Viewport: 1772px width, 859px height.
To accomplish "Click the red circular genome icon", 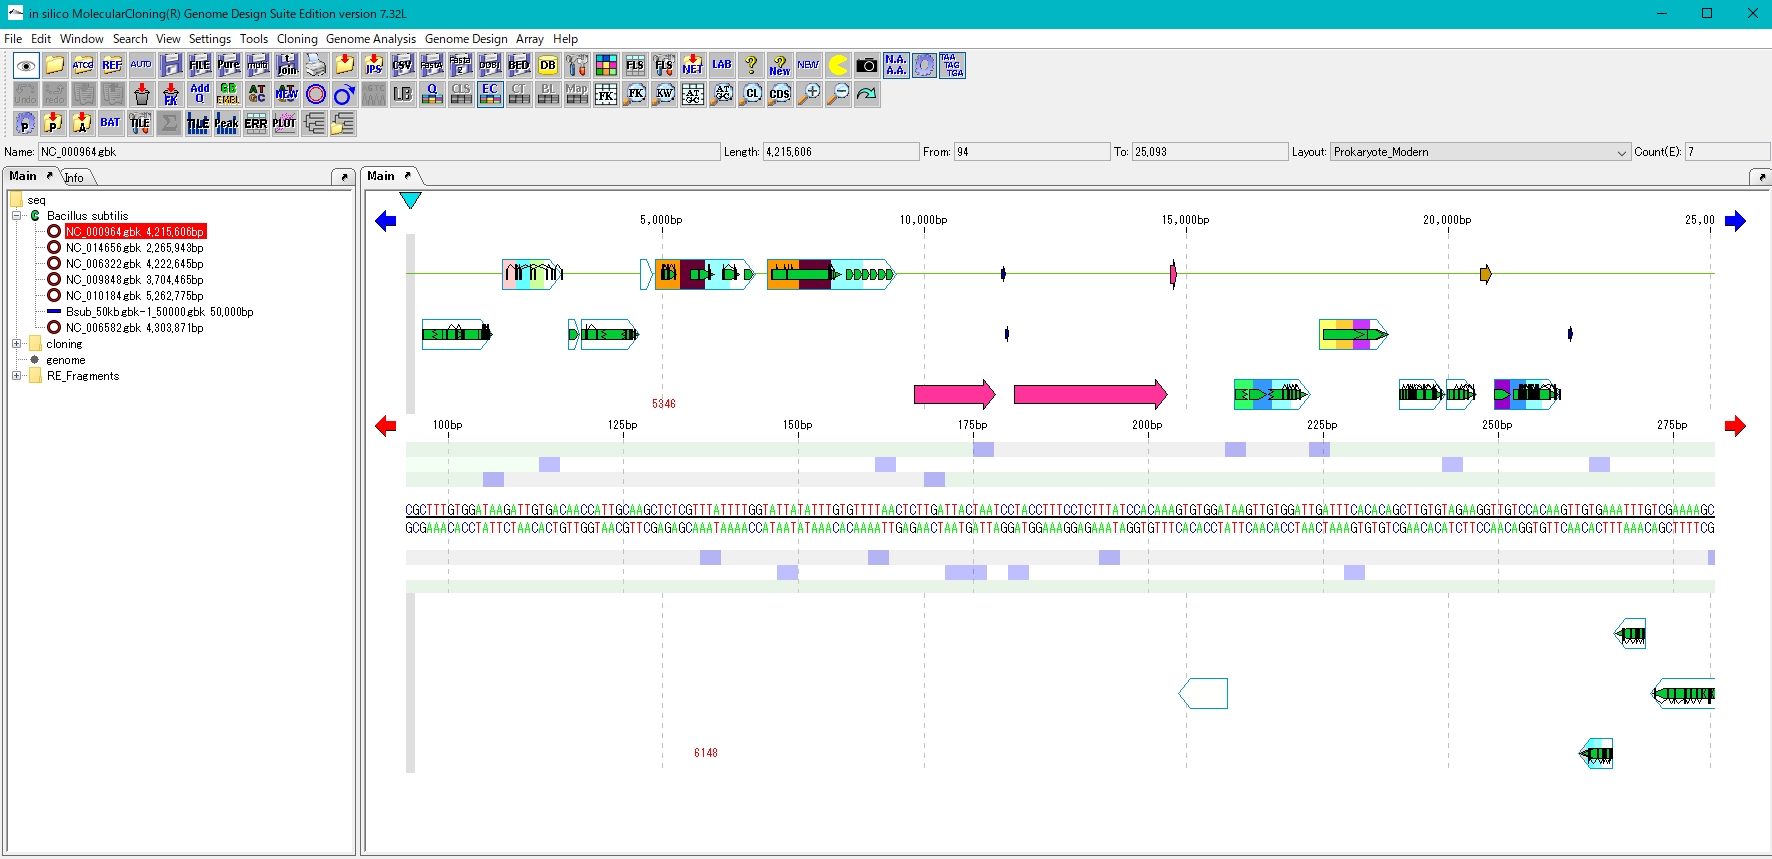I will coord(315,95).
